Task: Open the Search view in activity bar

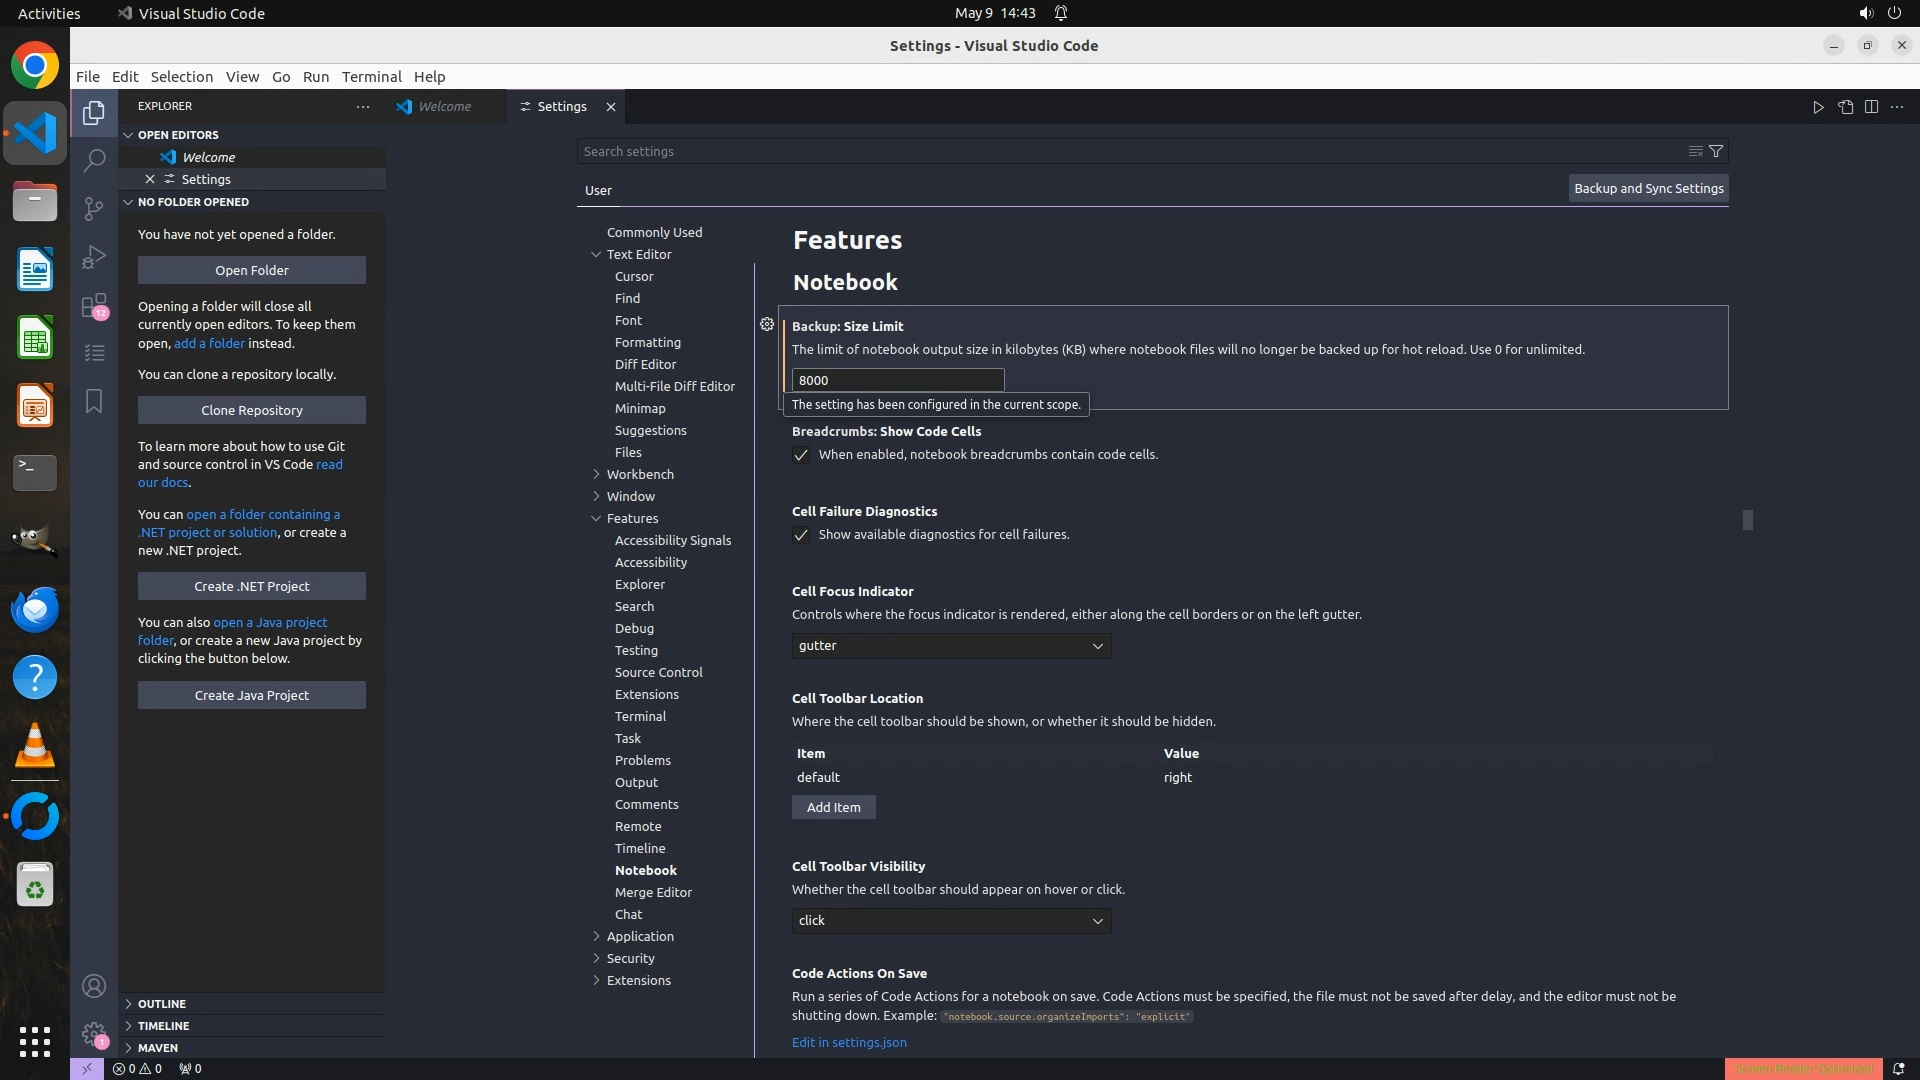Action: [x=94, y=160]
